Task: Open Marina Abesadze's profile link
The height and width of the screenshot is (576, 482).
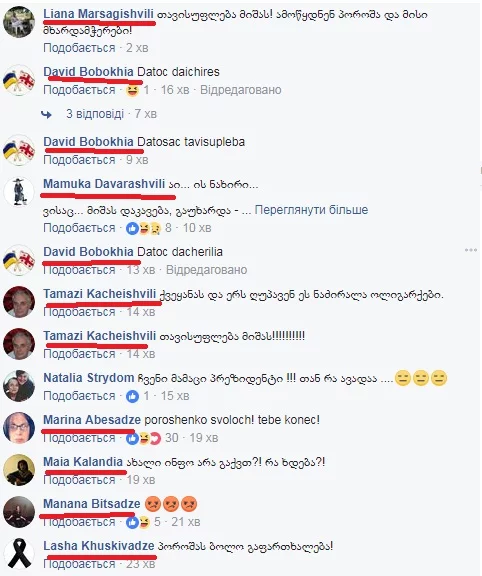Action: pos(92,420)
